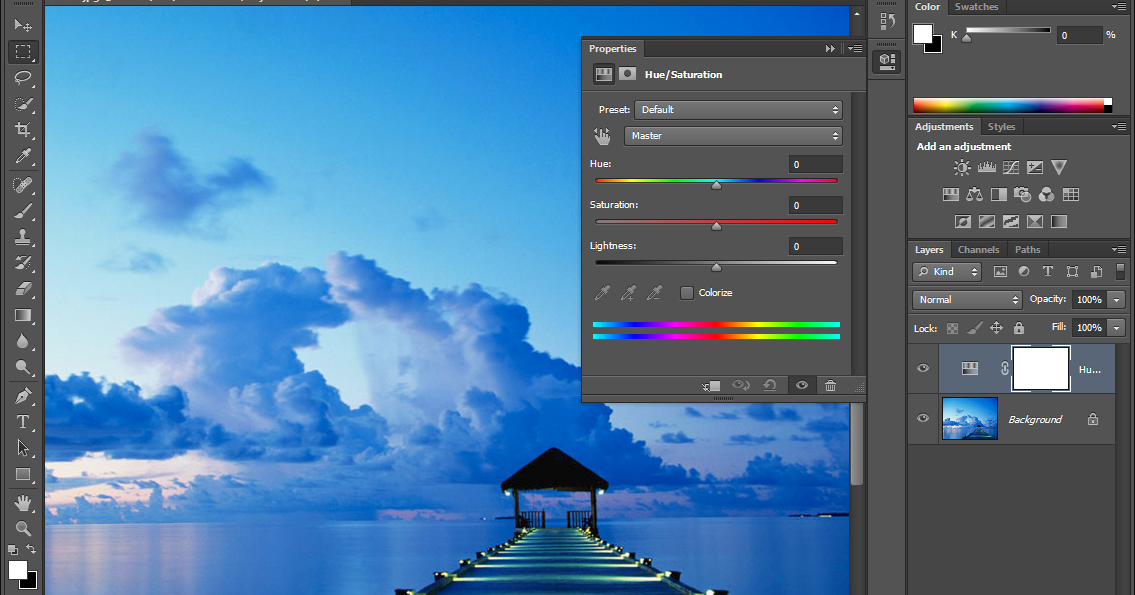Add a Black & White adjustment
Viewport: 1135px width, 595px height.
click(998, 195)
